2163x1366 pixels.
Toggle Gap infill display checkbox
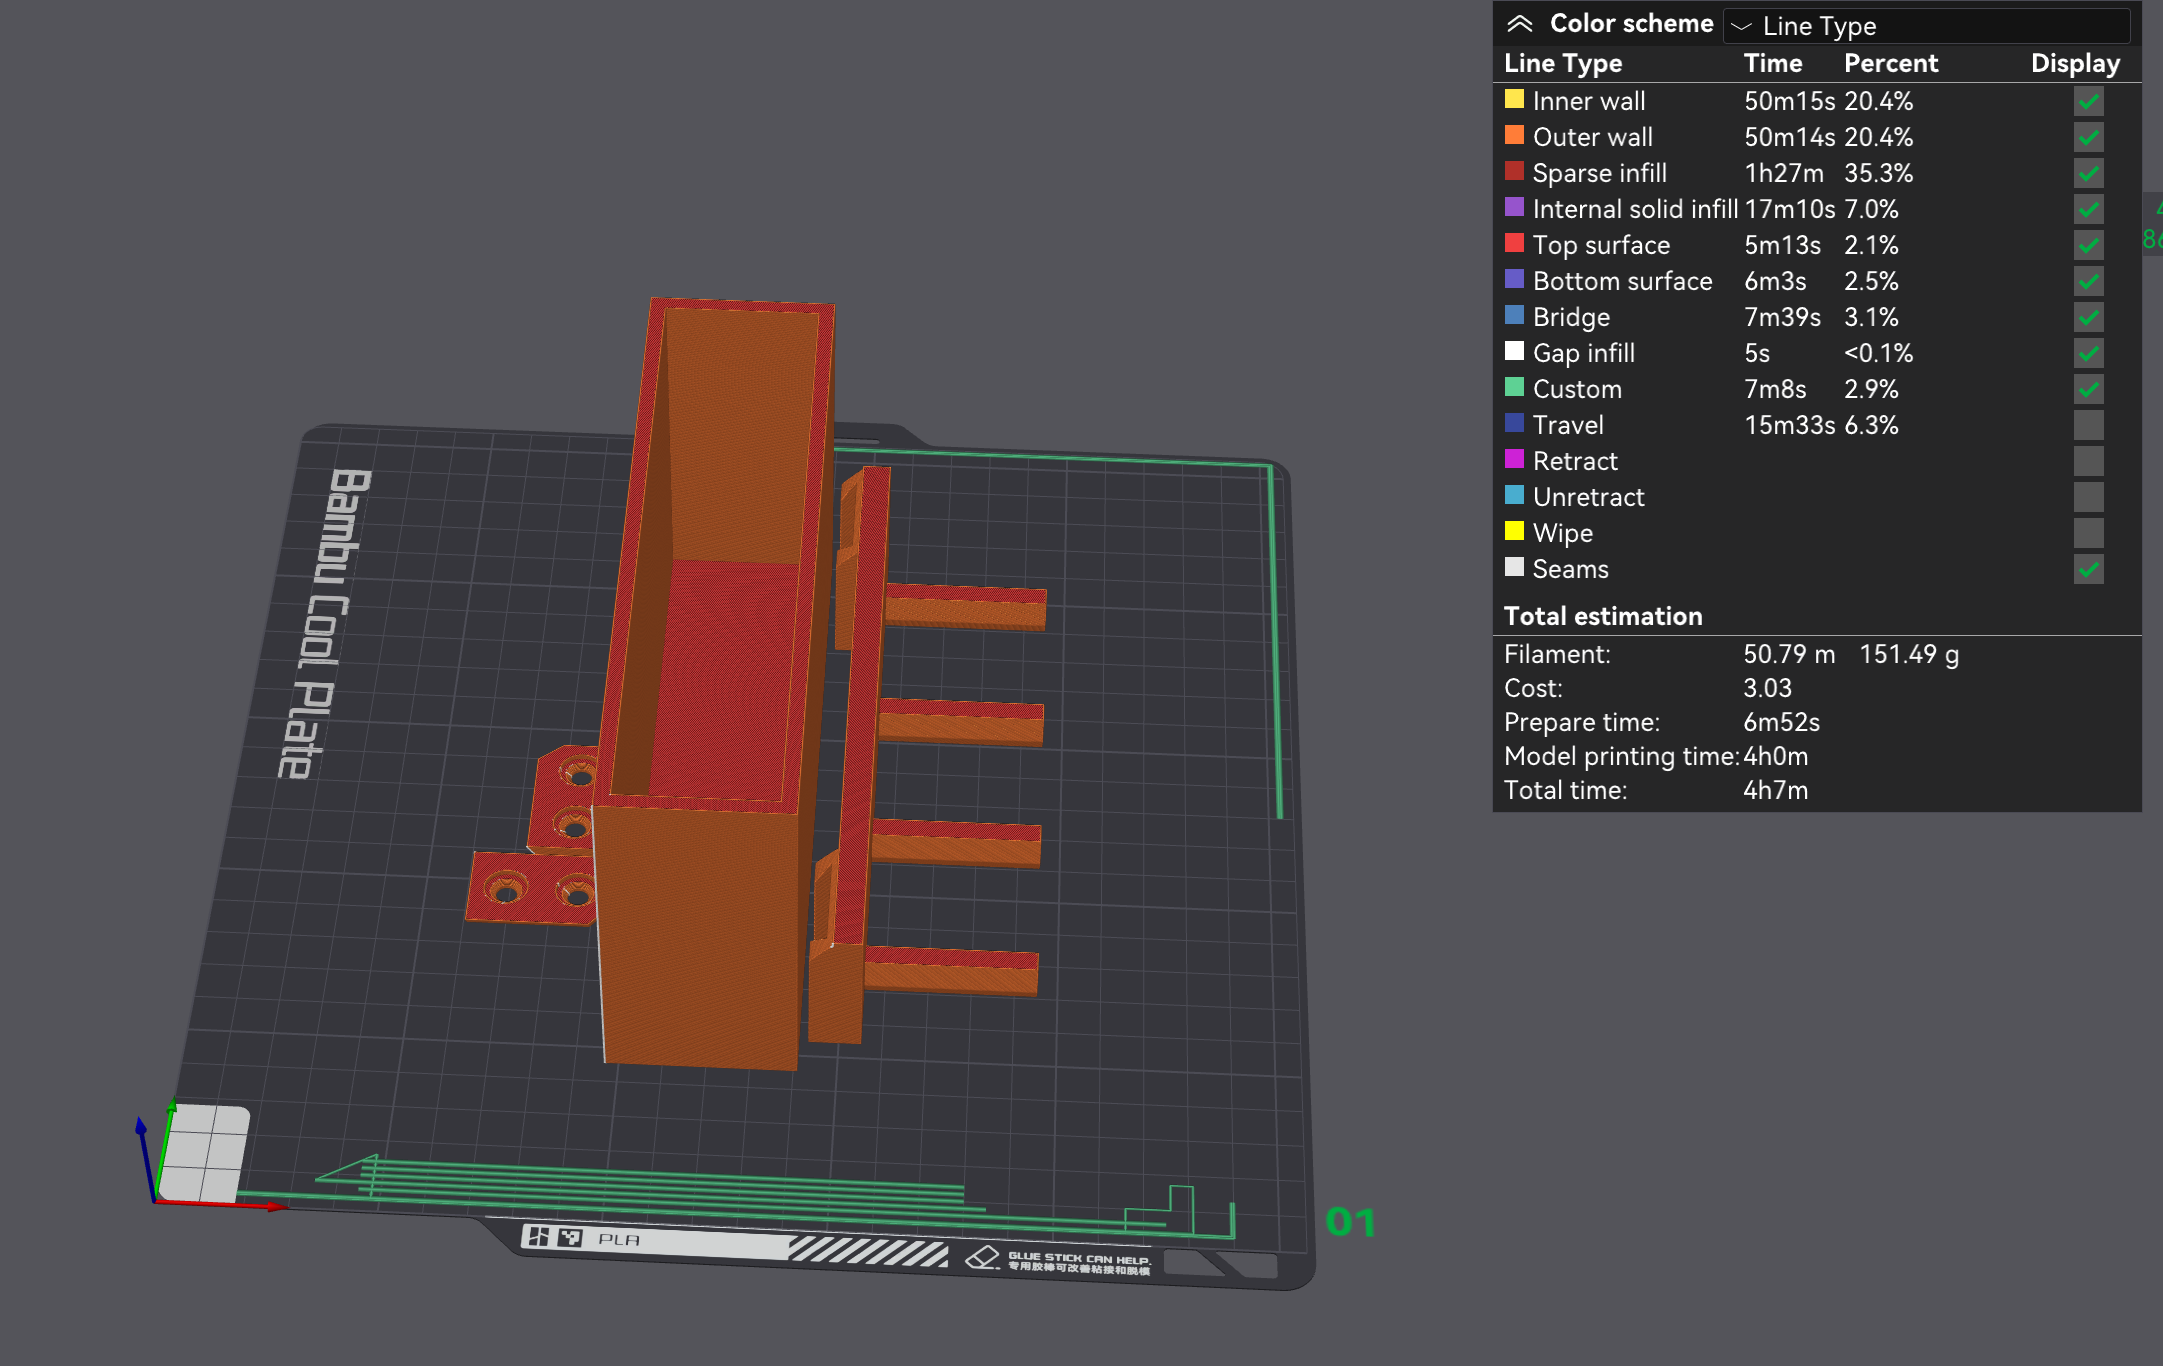pyautogui.click(x=2088, y=353)
